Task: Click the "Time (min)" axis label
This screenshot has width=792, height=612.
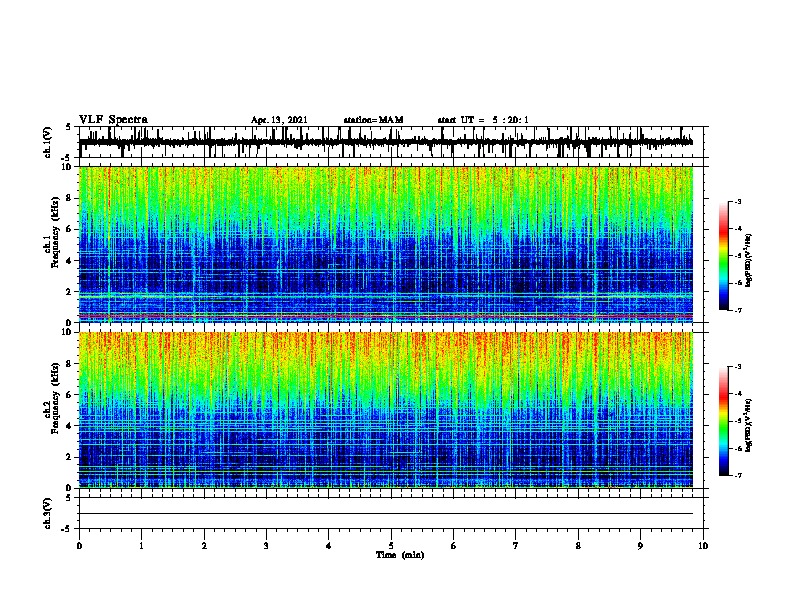Action: coord(400,555)
